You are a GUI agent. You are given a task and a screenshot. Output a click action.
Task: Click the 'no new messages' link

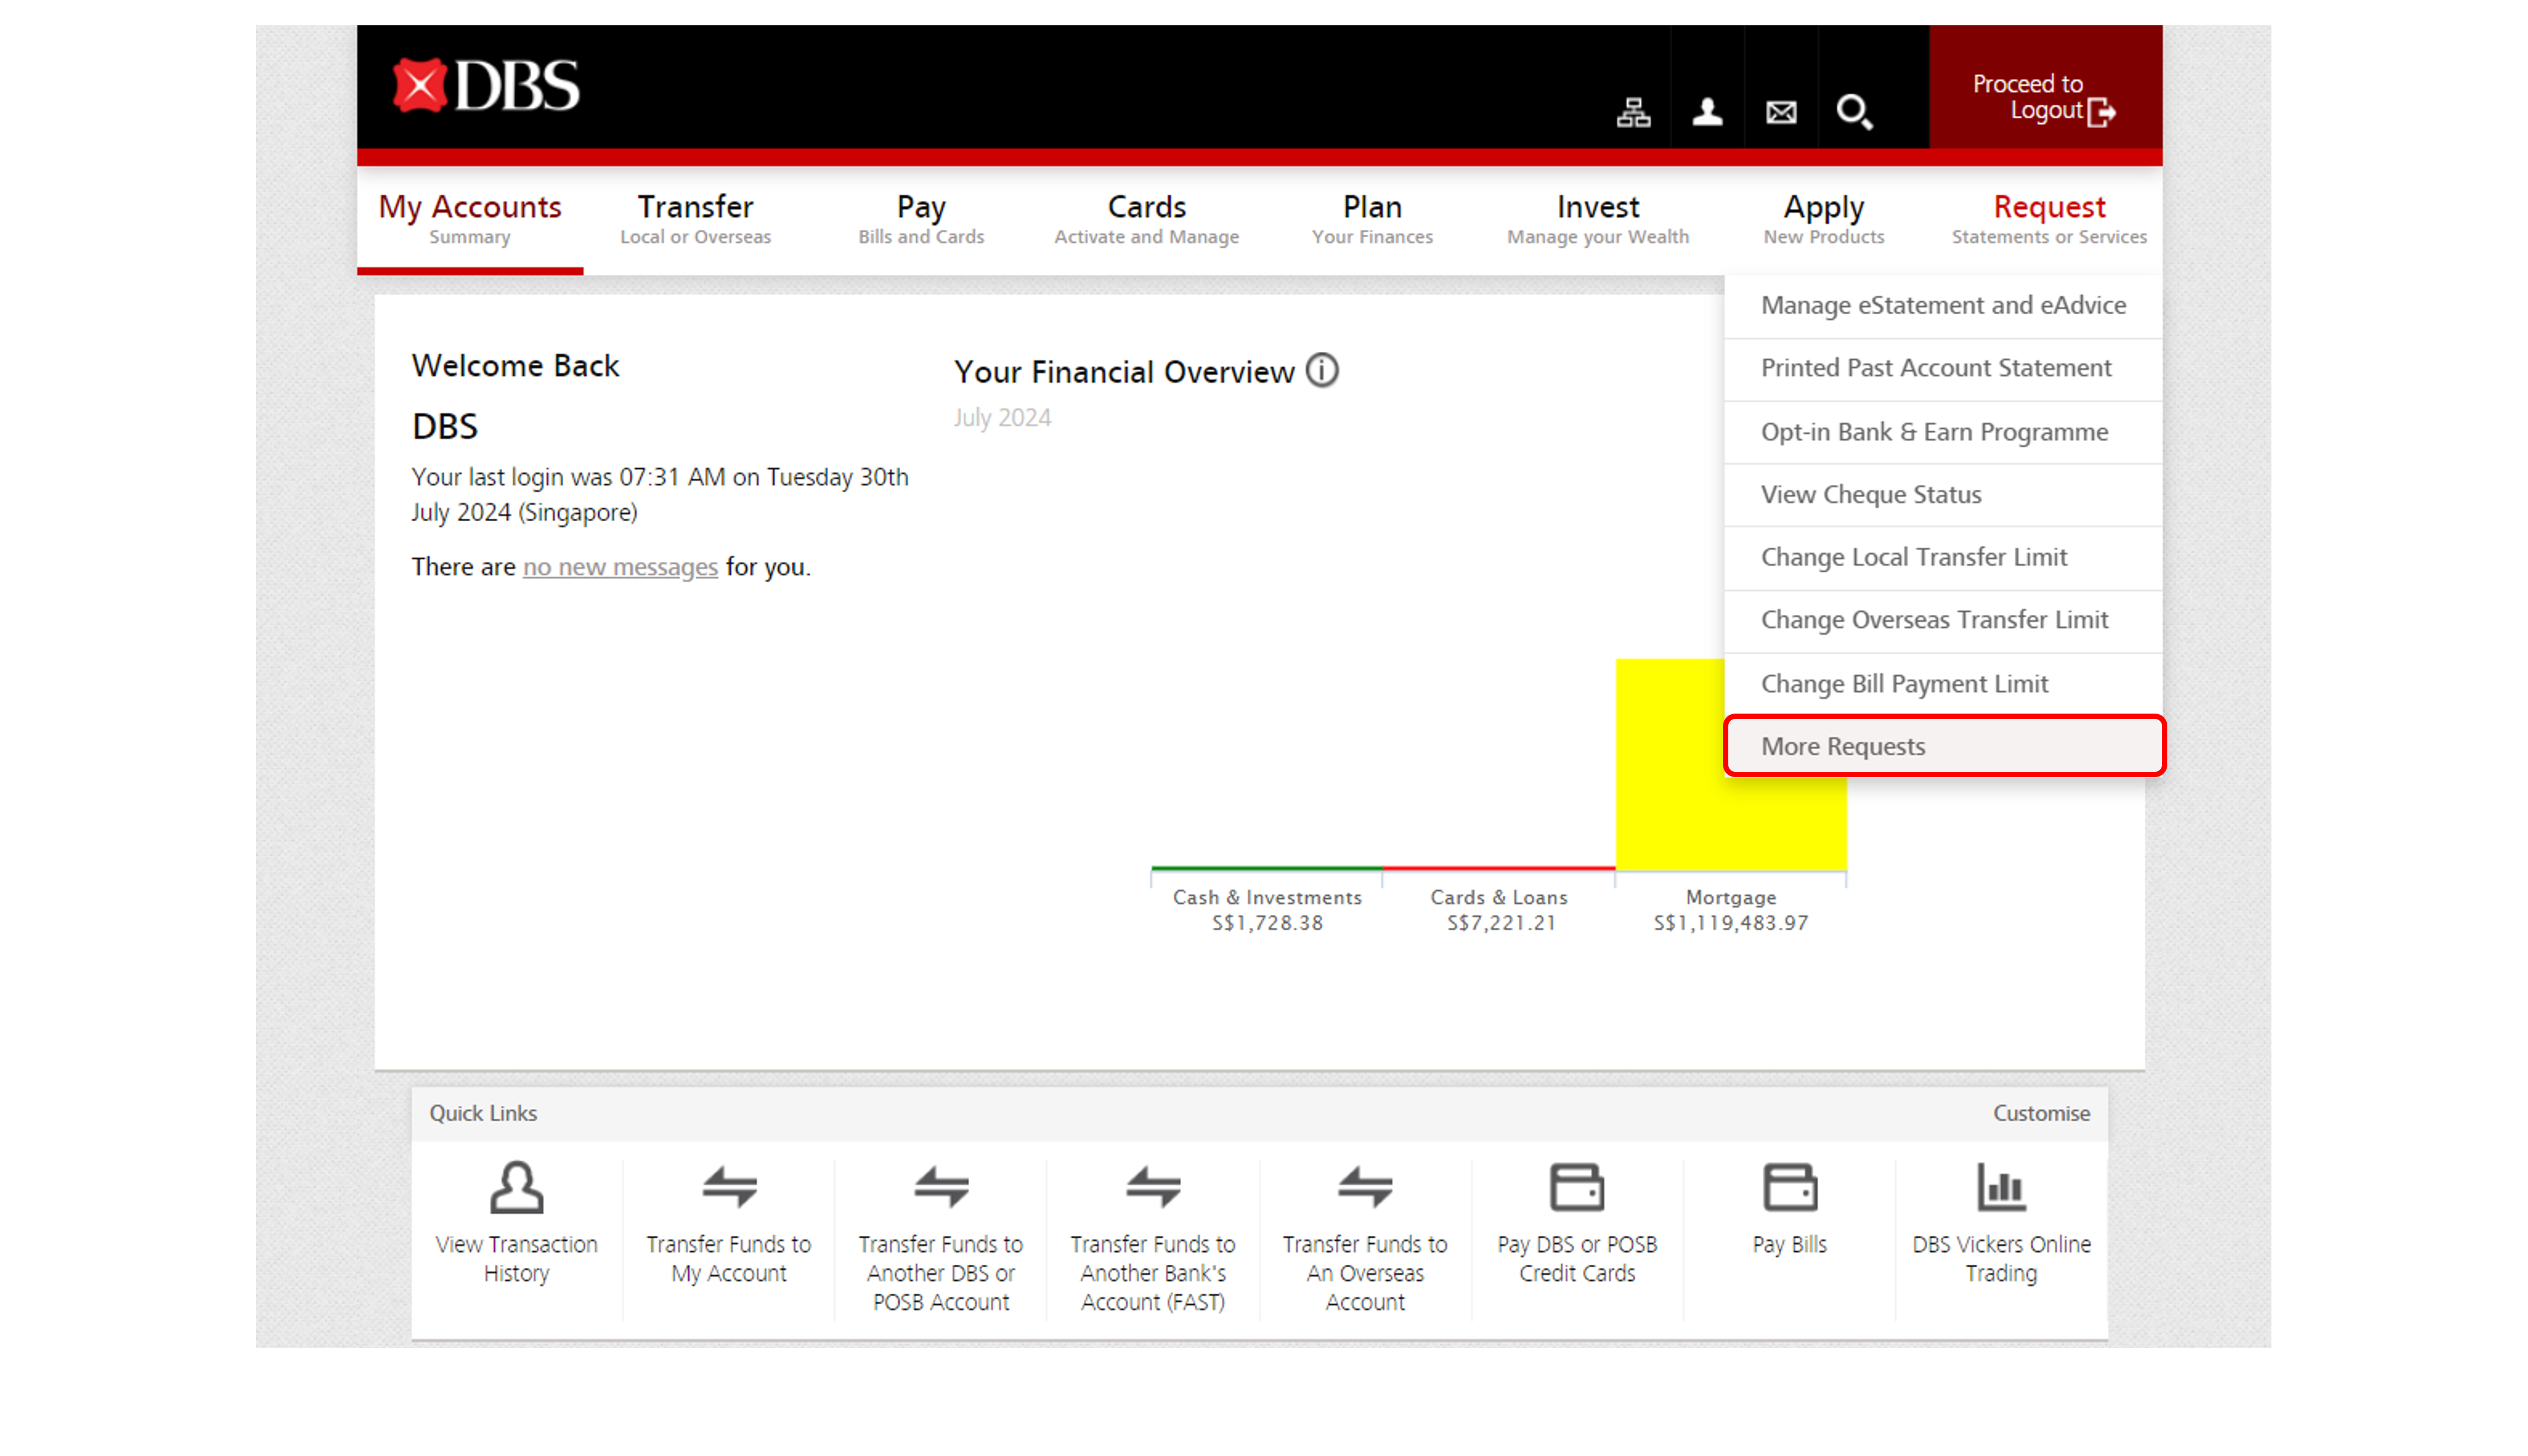click(x=620, y=567)
